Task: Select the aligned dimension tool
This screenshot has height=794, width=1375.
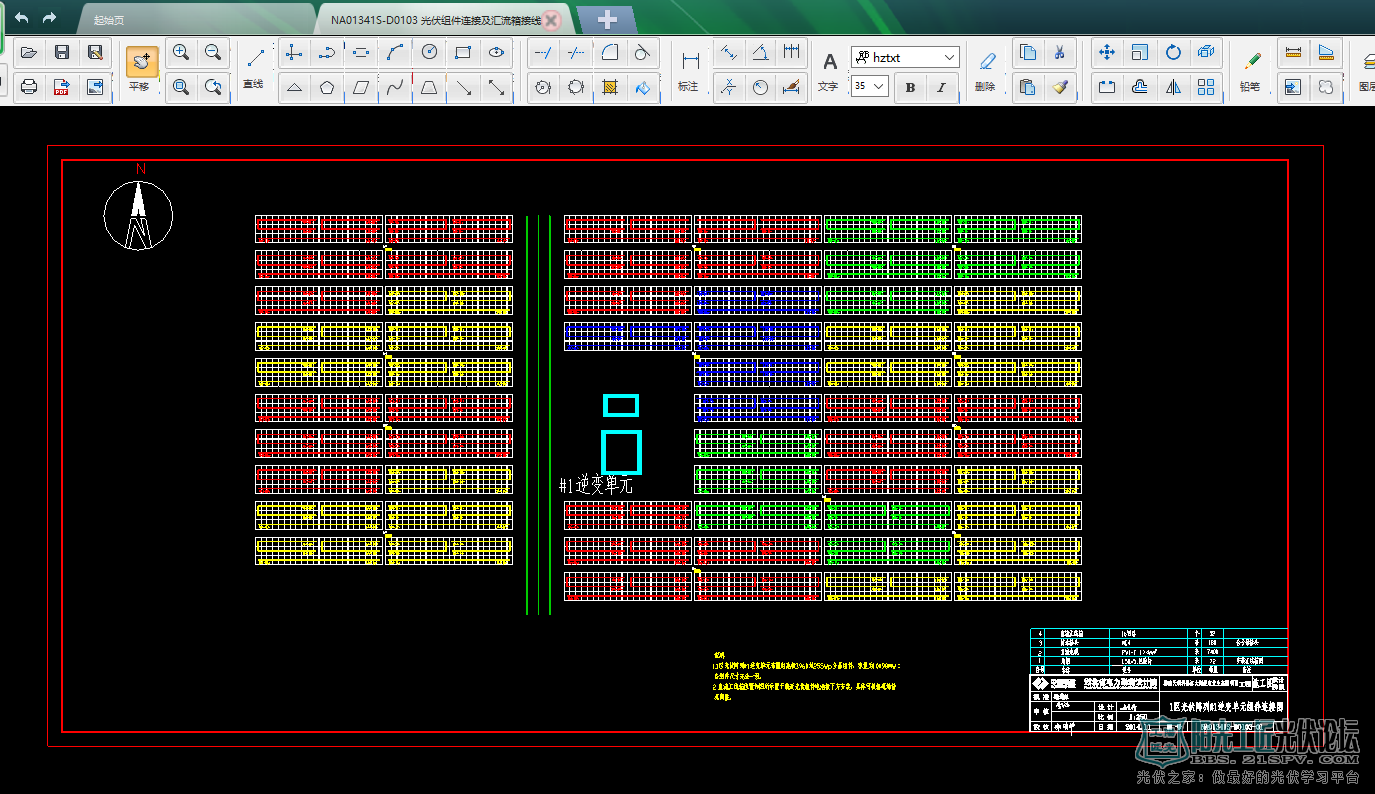Action: (729, 52)
